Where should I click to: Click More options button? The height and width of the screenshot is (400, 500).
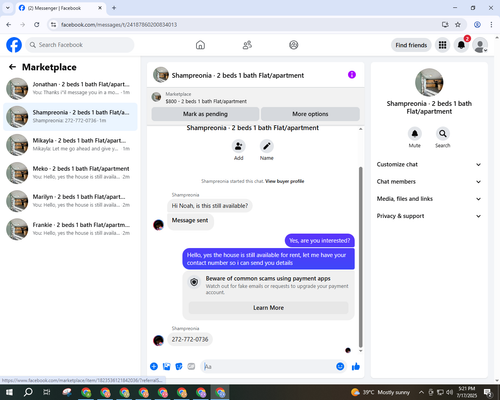pos(310,114)
